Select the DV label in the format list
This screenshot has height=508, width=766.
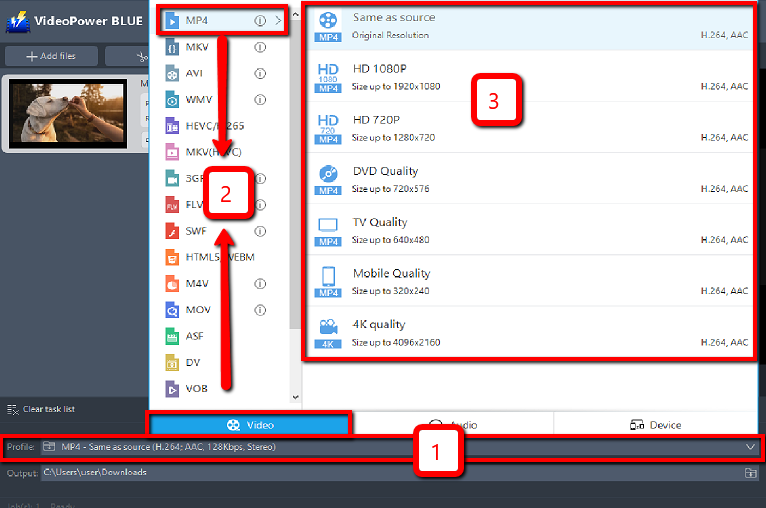point(193,363)
